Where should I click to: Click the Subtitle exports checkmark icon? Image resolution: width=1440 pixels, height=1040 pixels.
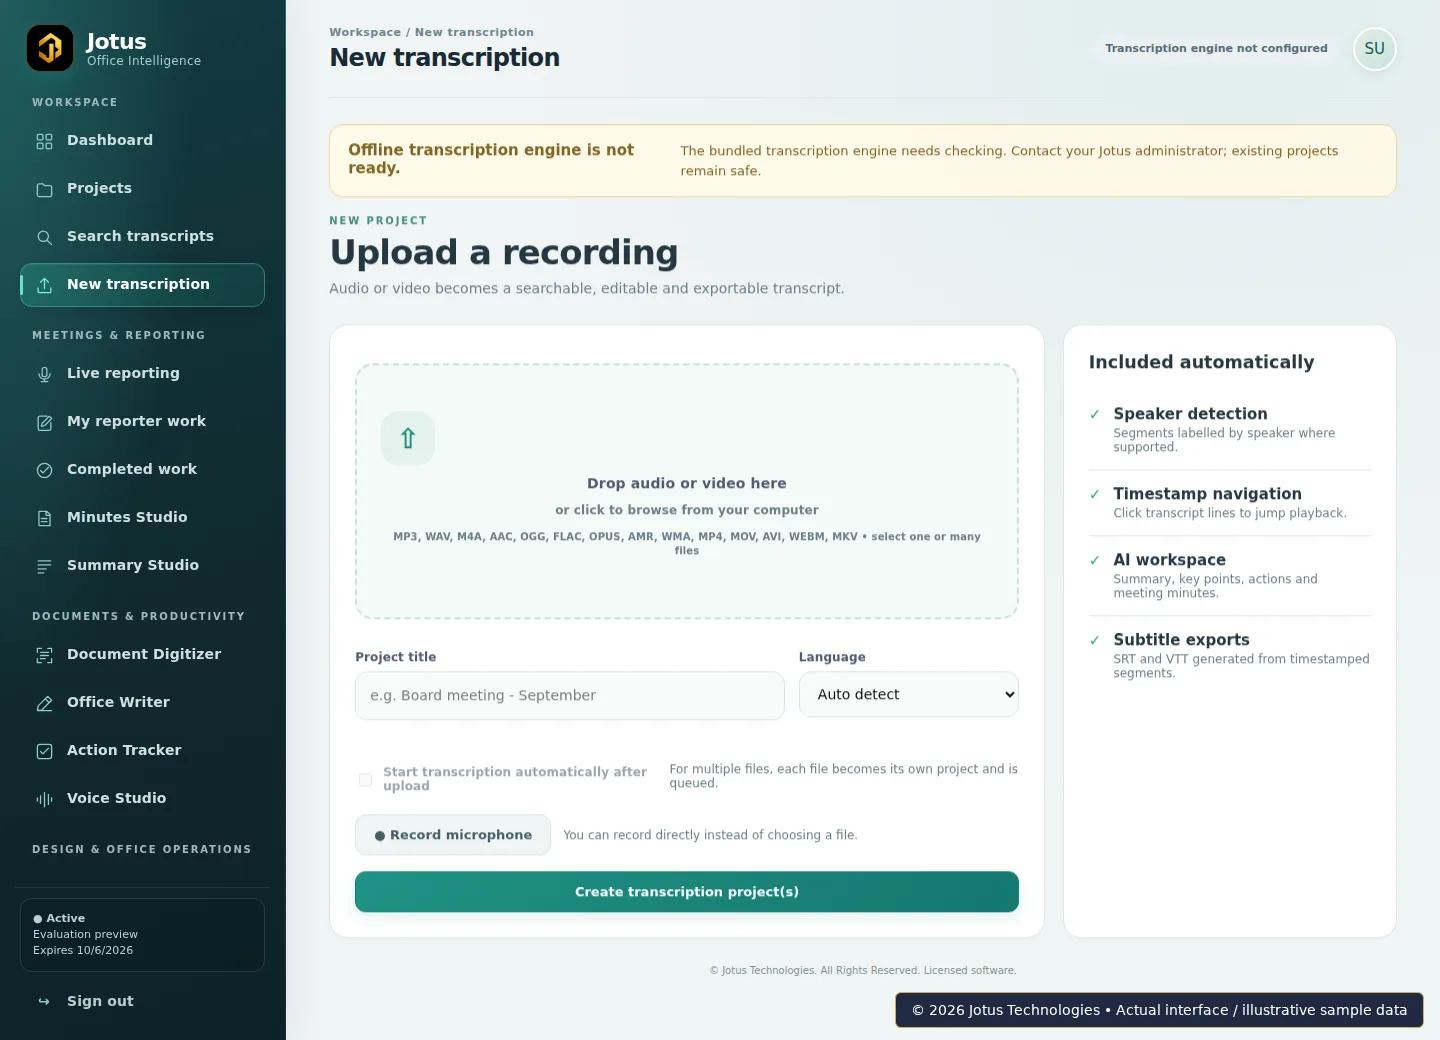coord(1095,640)
